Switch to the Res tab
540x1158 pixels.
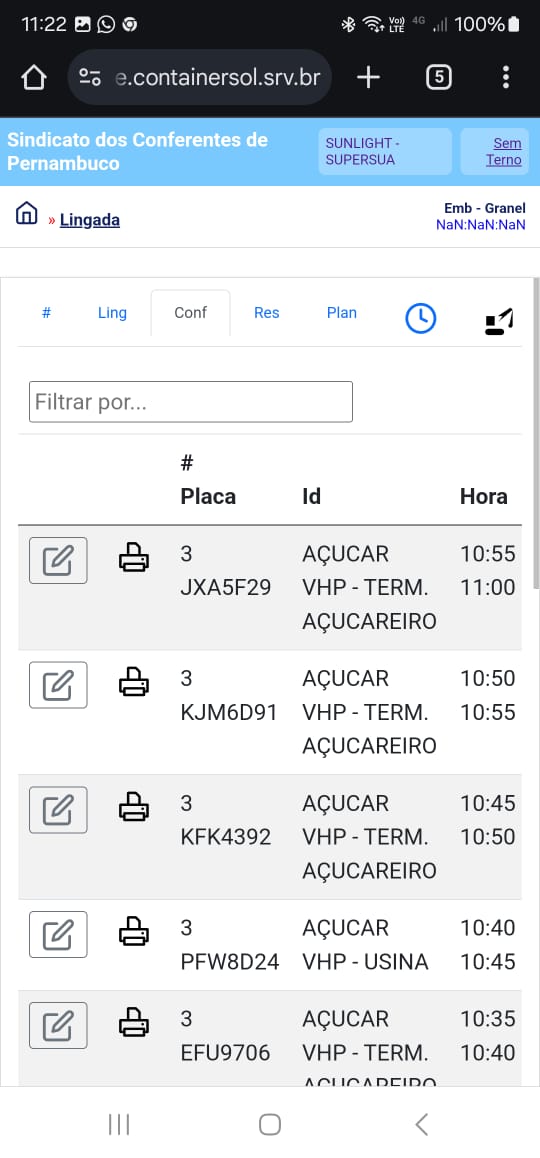pos(267,312)
